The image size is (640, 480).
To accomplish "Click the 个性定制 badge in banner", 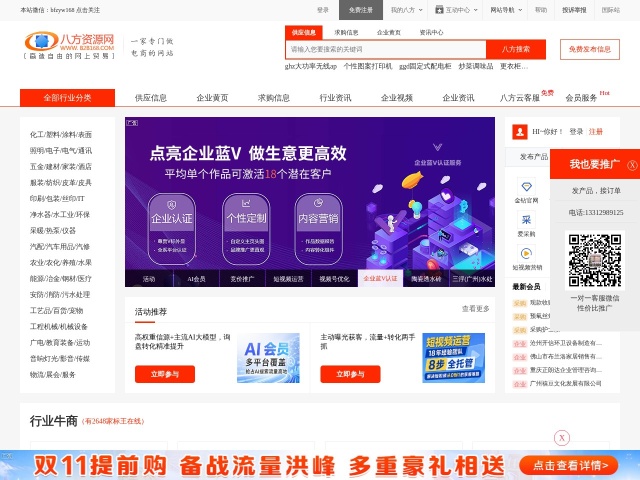I will [x=246, y=229].
